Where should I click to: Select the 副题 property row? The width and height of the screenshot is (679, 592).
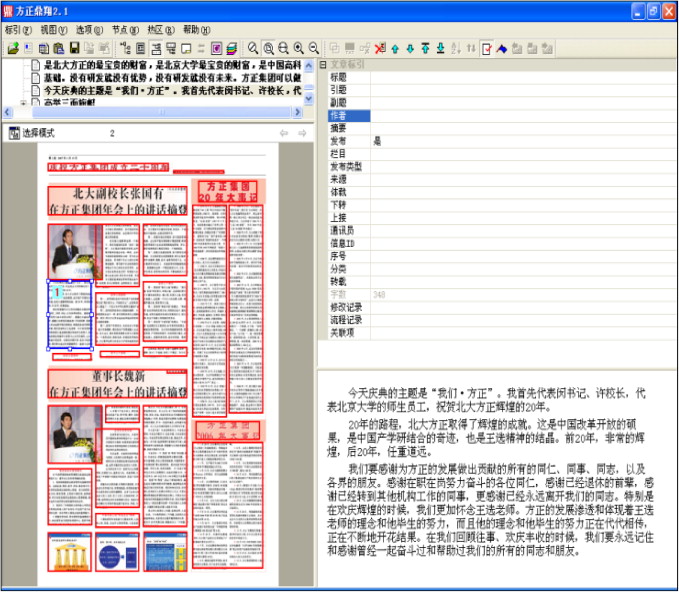point(501,103)
